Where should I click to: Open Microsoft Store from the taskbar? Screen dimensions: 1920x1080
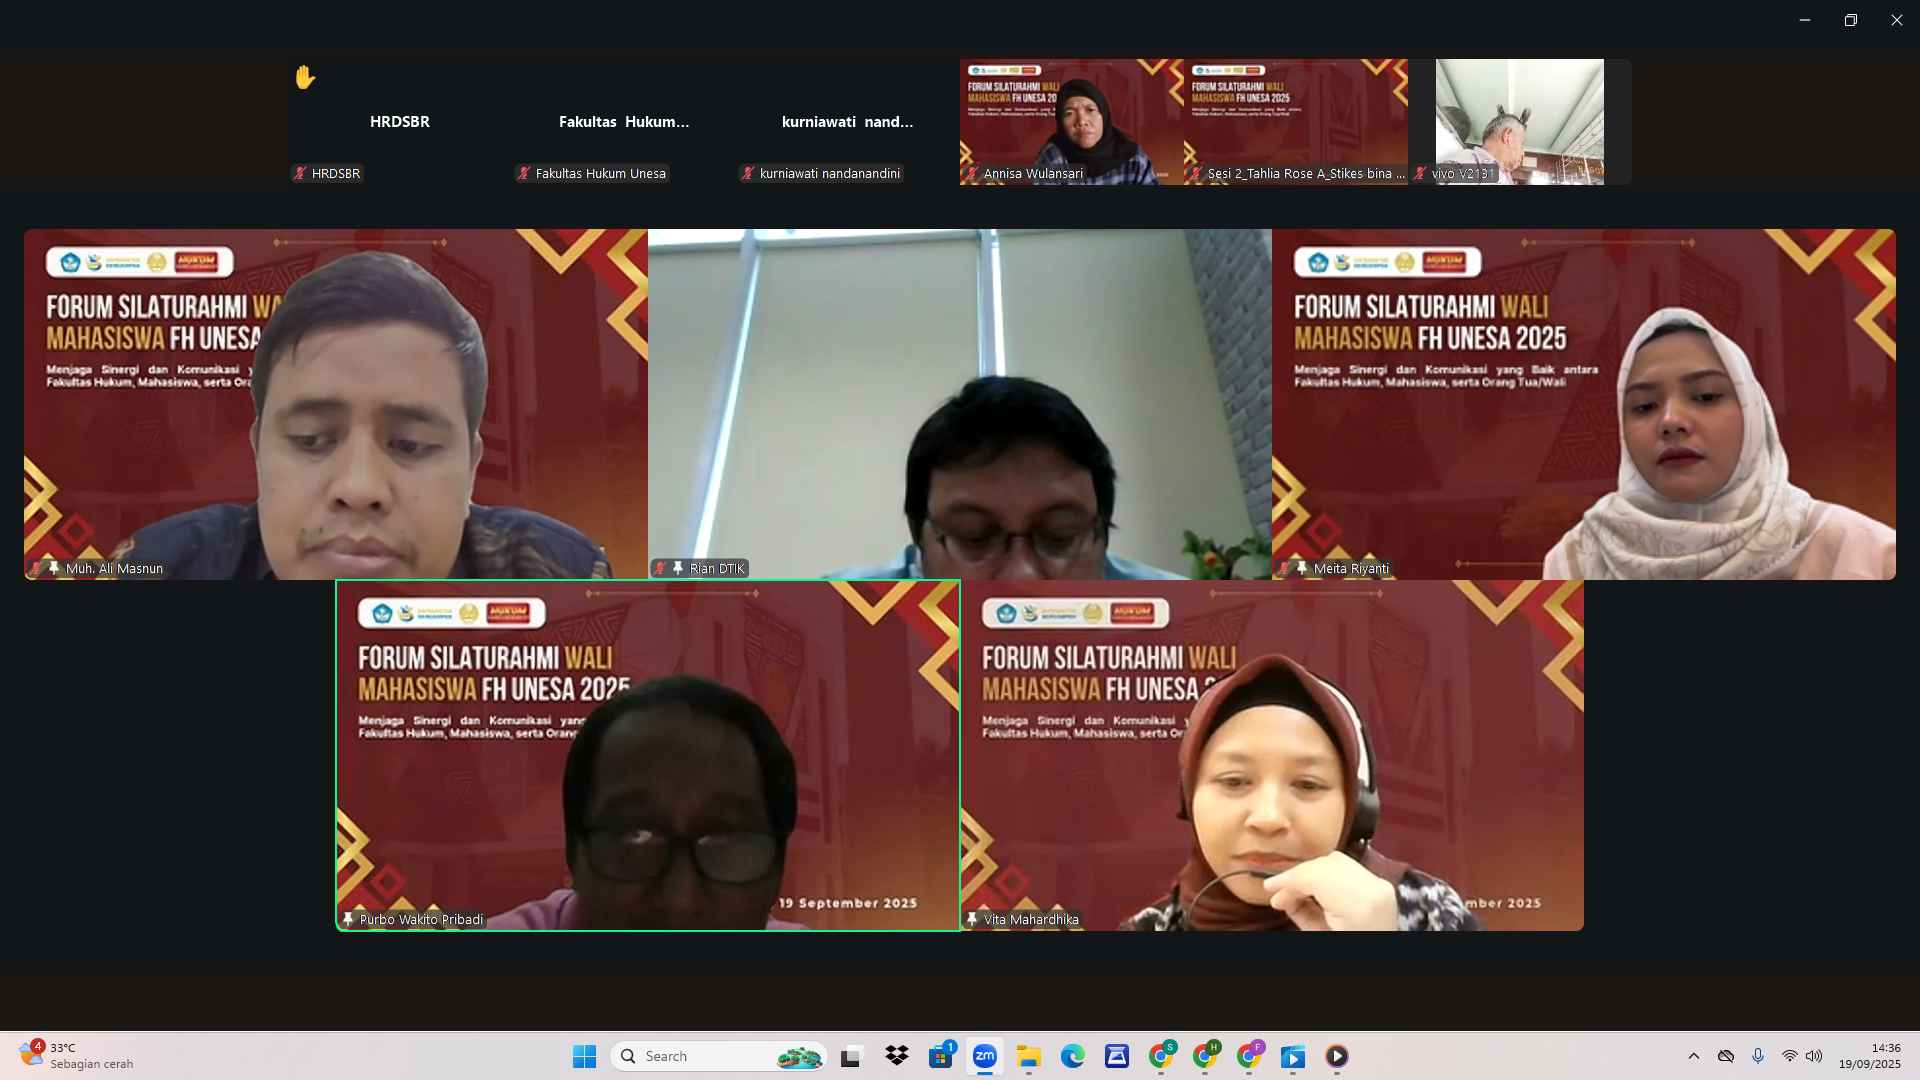click(x=941, y=1056)
